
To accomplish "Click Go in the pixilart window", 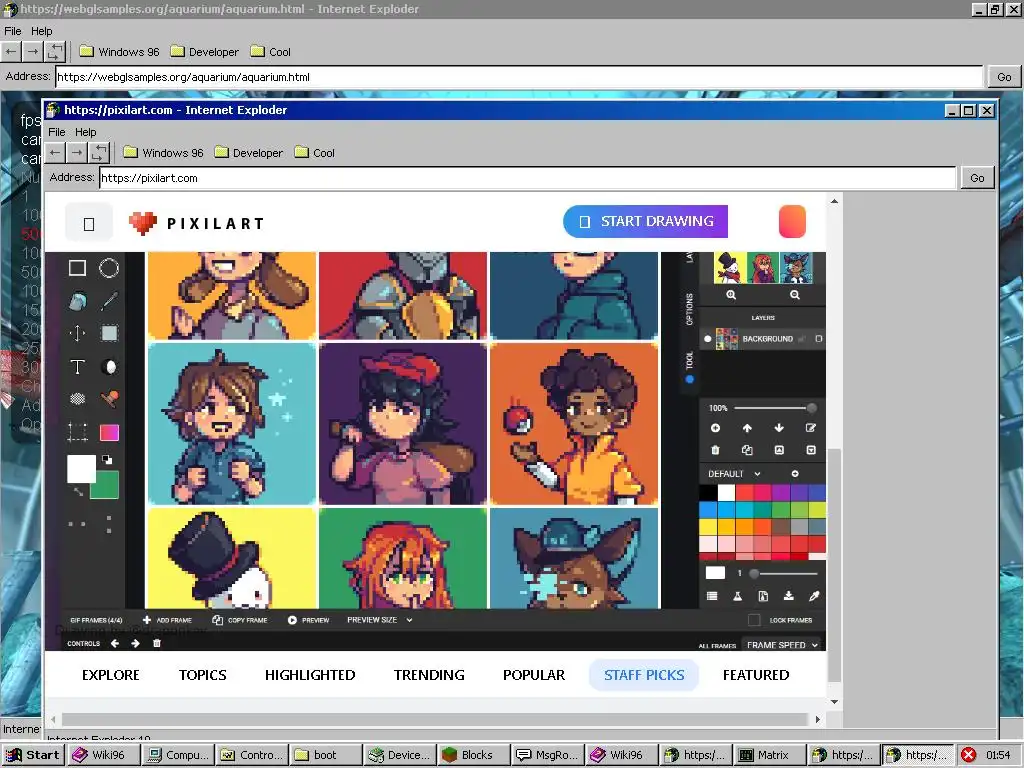I will (x=977, y=178).
